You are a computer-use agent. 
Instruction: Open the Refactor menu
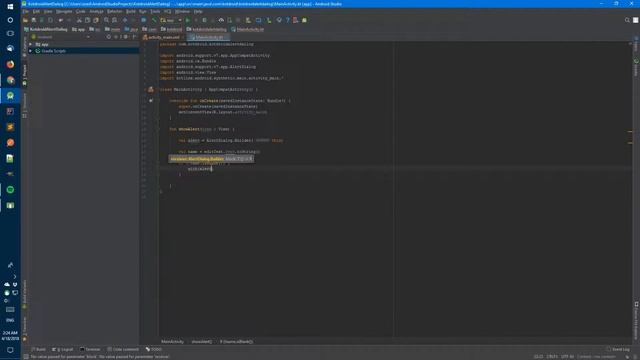tap(114, 11)
